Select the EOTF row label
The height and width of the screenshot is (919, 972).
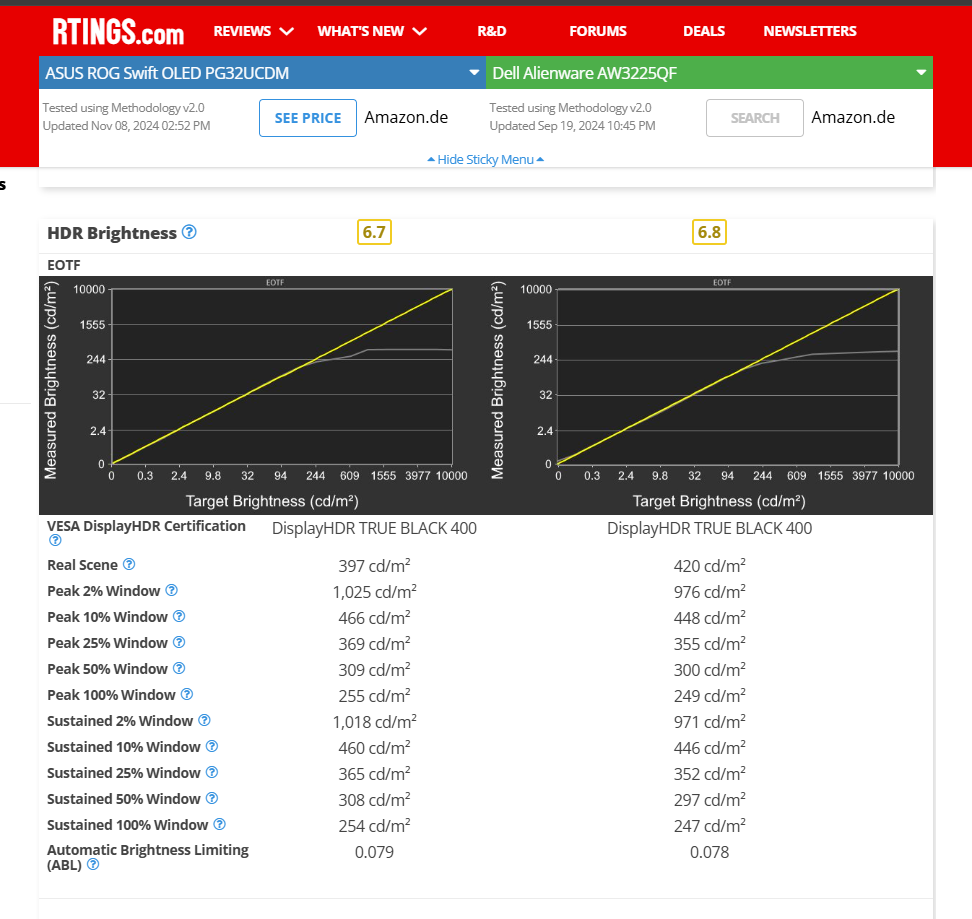point(64,265)
